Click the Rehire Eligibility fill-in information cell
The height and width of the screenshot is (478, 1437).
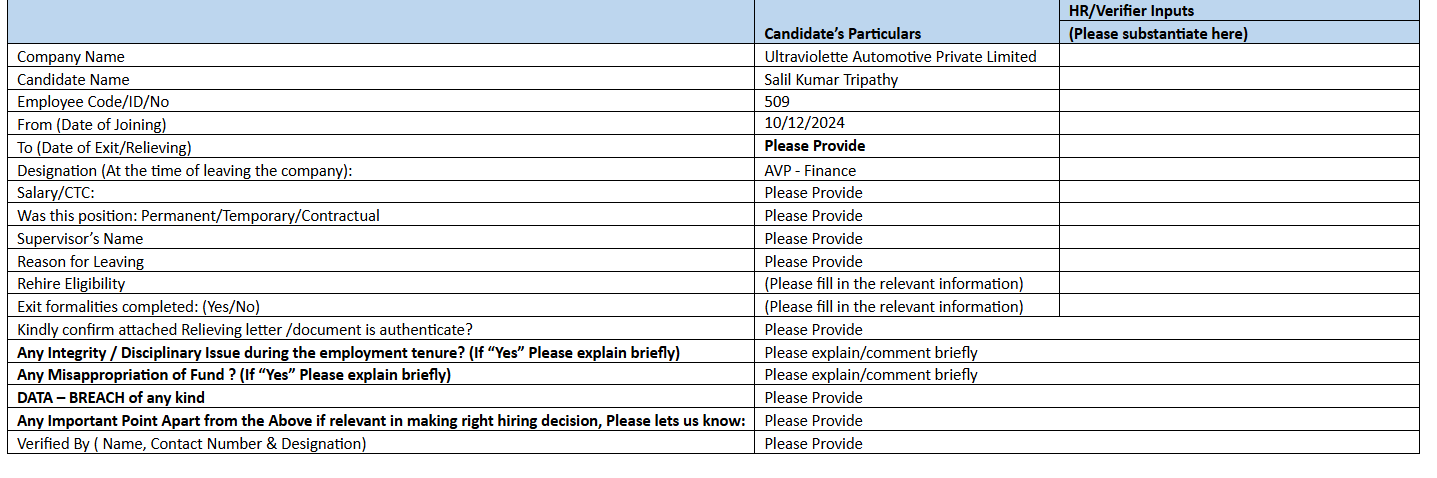pyautogui.click(x=894, y=284)
